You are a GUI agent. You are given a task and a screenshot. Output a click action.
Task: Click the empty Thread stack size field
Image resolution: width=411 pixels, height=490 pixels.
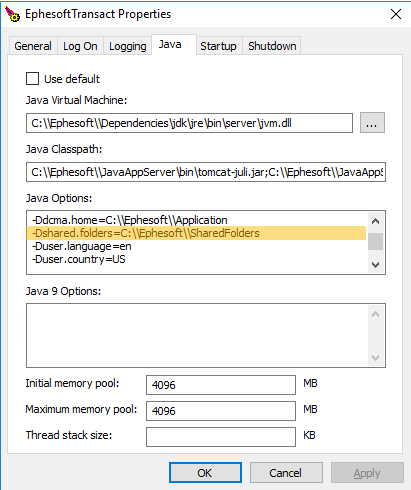pos(221,437)
